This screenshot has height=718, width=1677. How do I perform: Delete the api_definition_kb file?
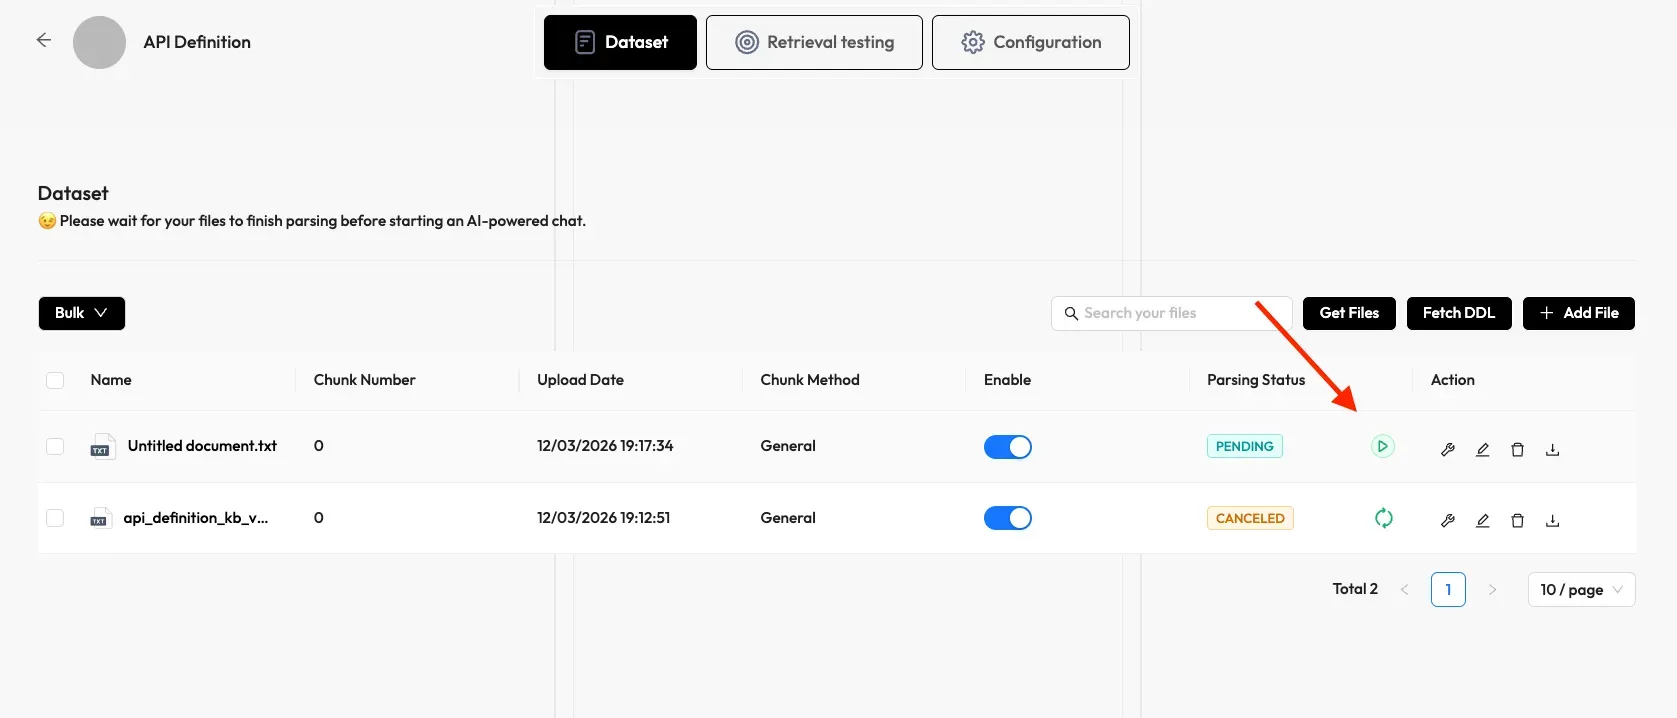(x=1517, y=520)
